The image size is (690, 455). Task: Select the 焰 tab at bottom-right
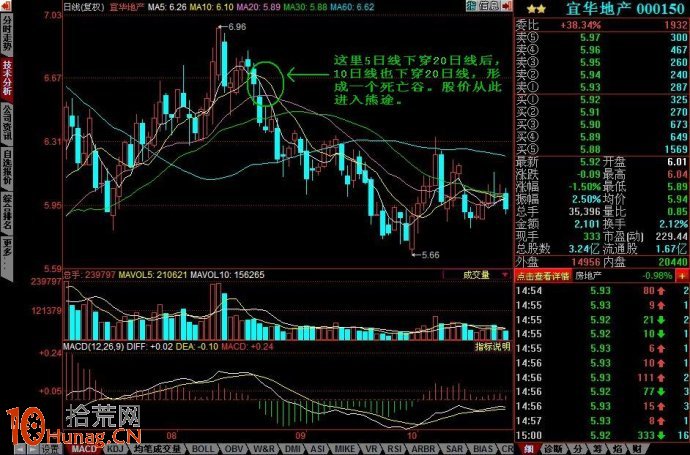pyautogui.click(x=618, y=449)
